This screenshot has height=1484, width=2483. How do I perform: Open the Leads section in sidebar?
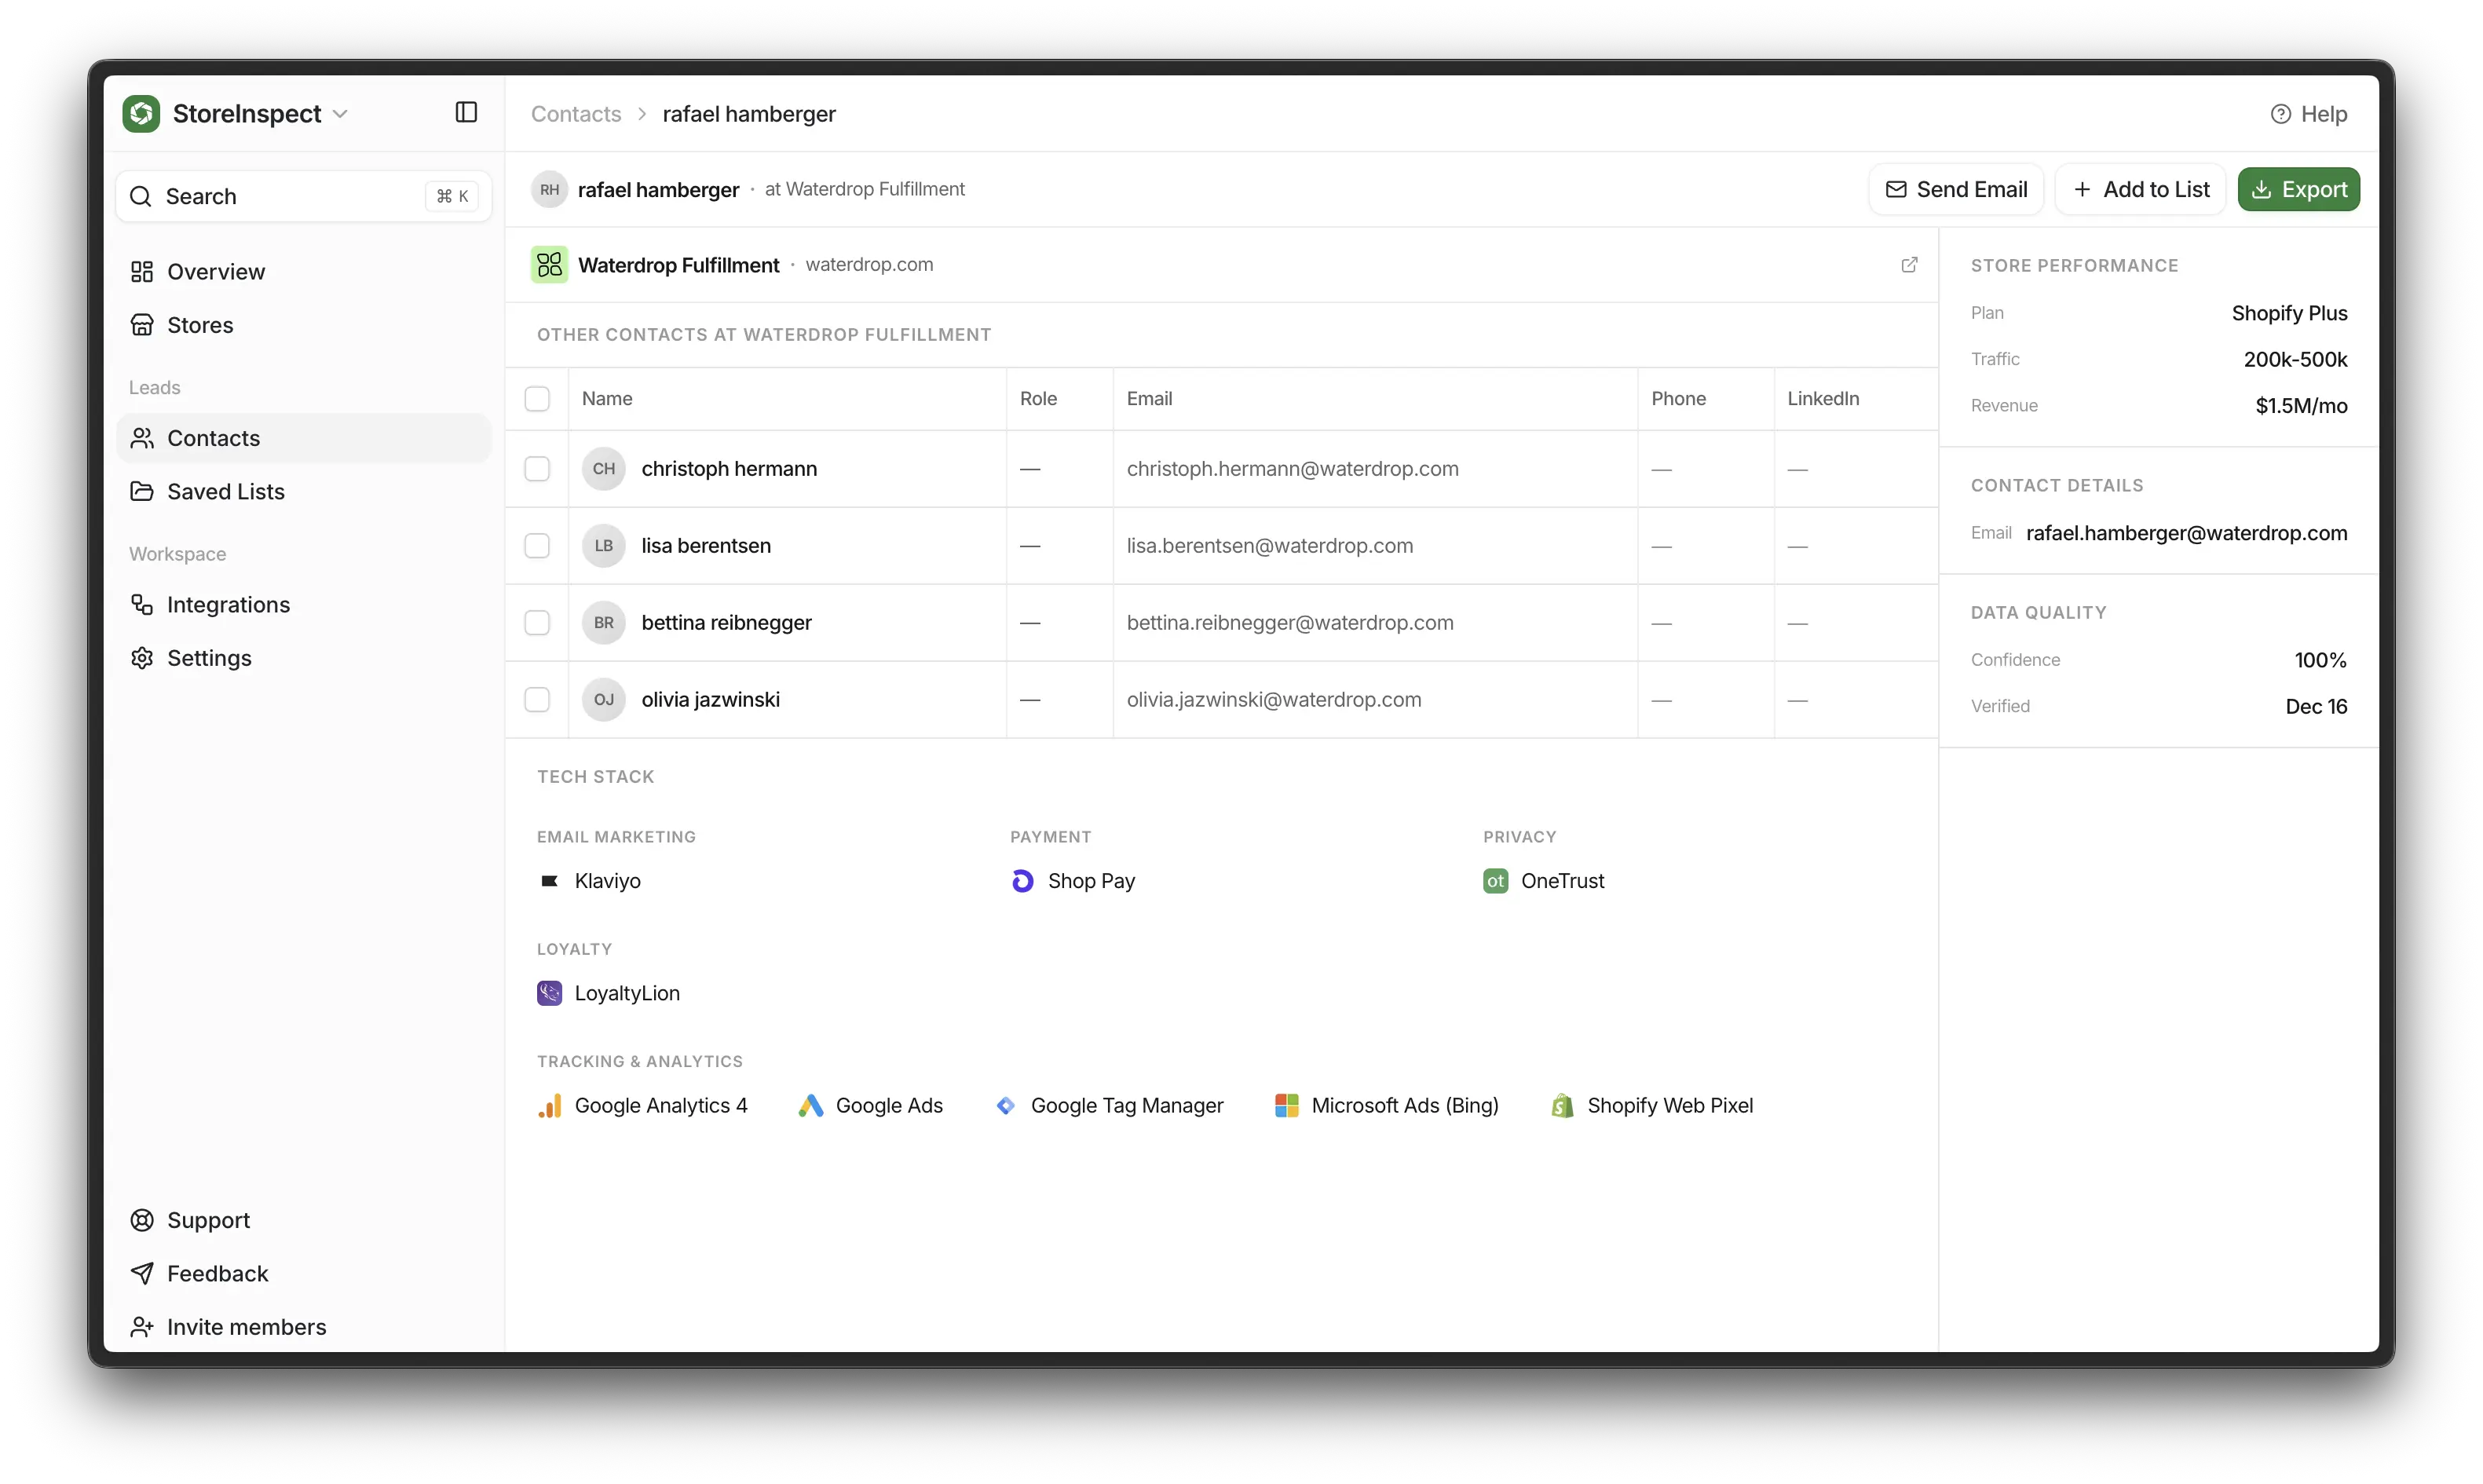point(155,386)
